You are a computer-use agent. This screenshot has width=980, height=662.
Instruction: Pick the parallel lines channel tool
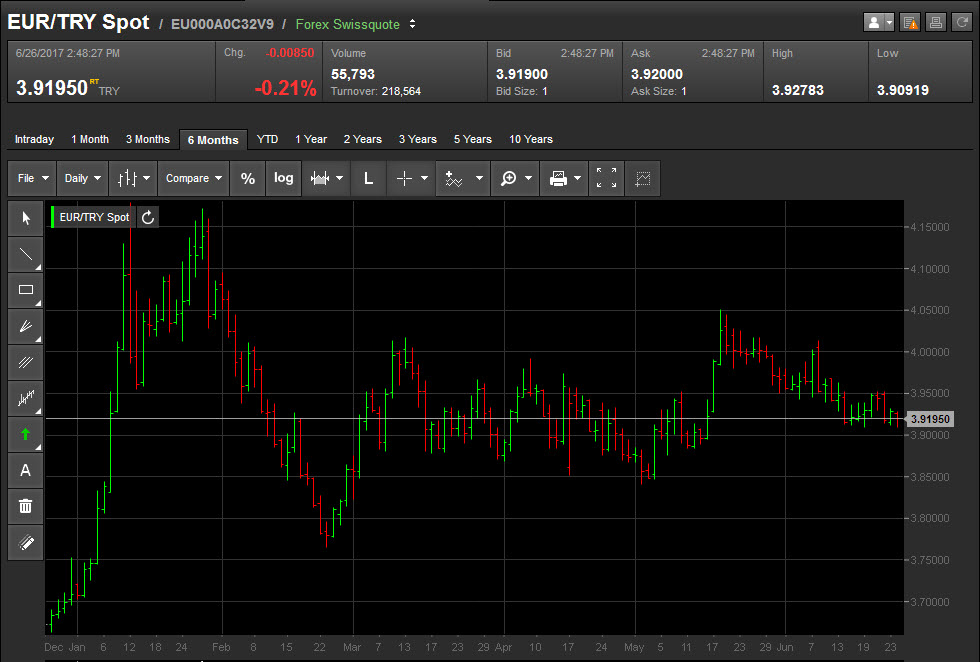26,362
